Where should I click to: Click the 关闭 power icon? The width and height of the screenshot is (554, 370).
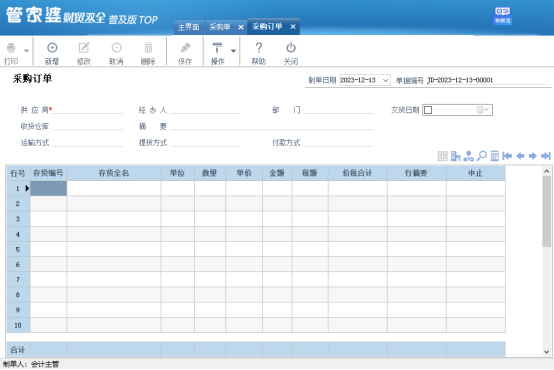coord(291,48)
